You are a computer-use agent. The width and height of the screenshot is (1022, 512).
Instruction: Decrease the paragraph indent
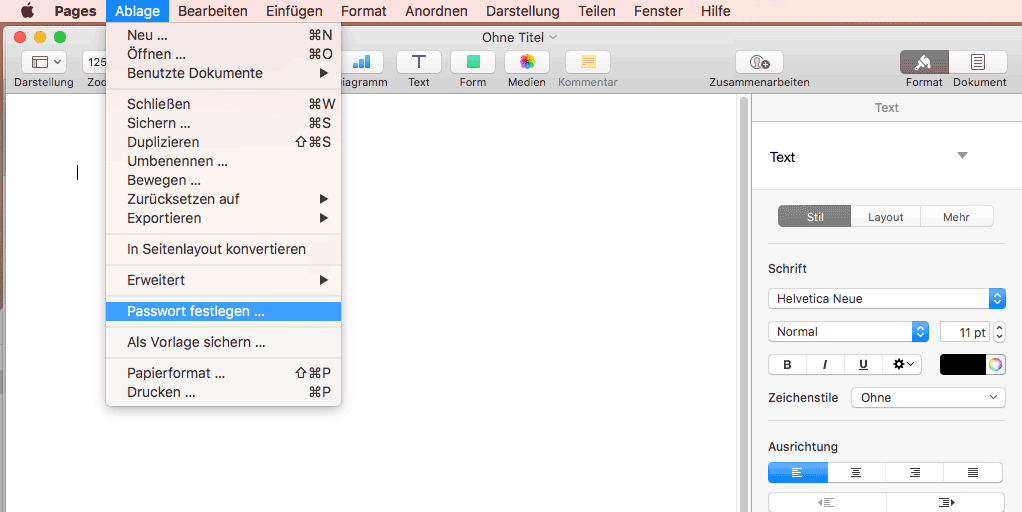(x=826, y=502)
